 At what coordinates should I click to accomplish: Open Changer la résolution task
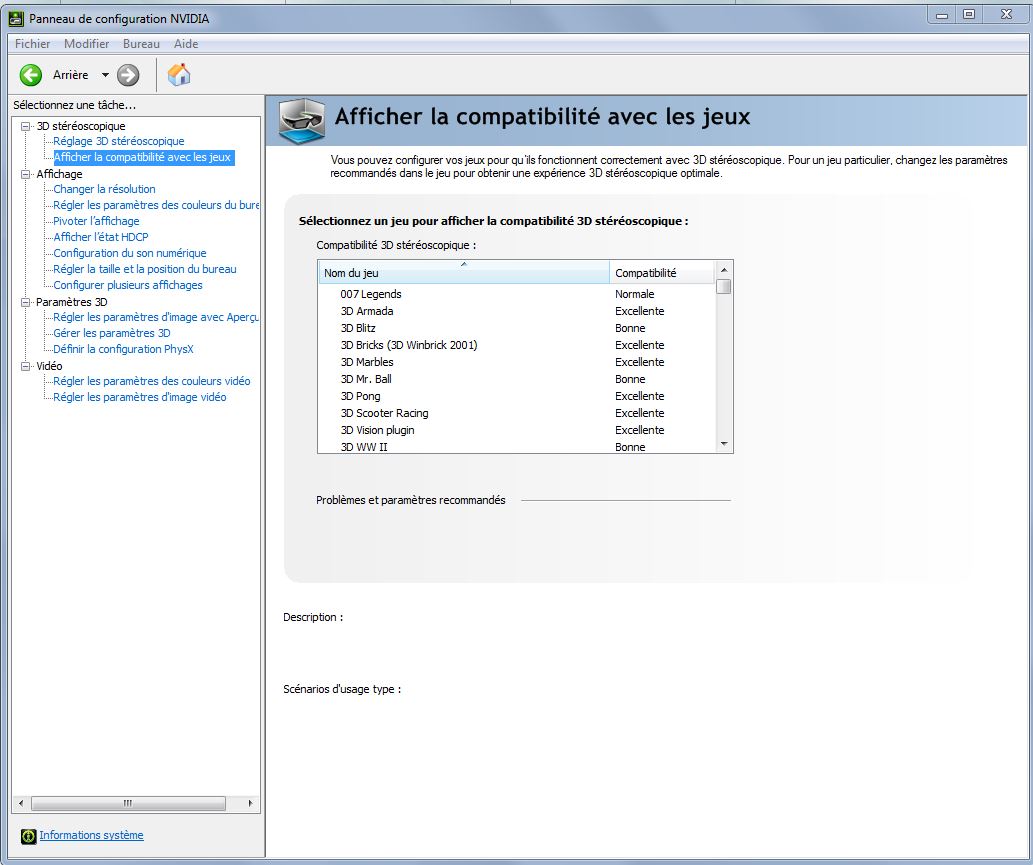tap(104, 189)
